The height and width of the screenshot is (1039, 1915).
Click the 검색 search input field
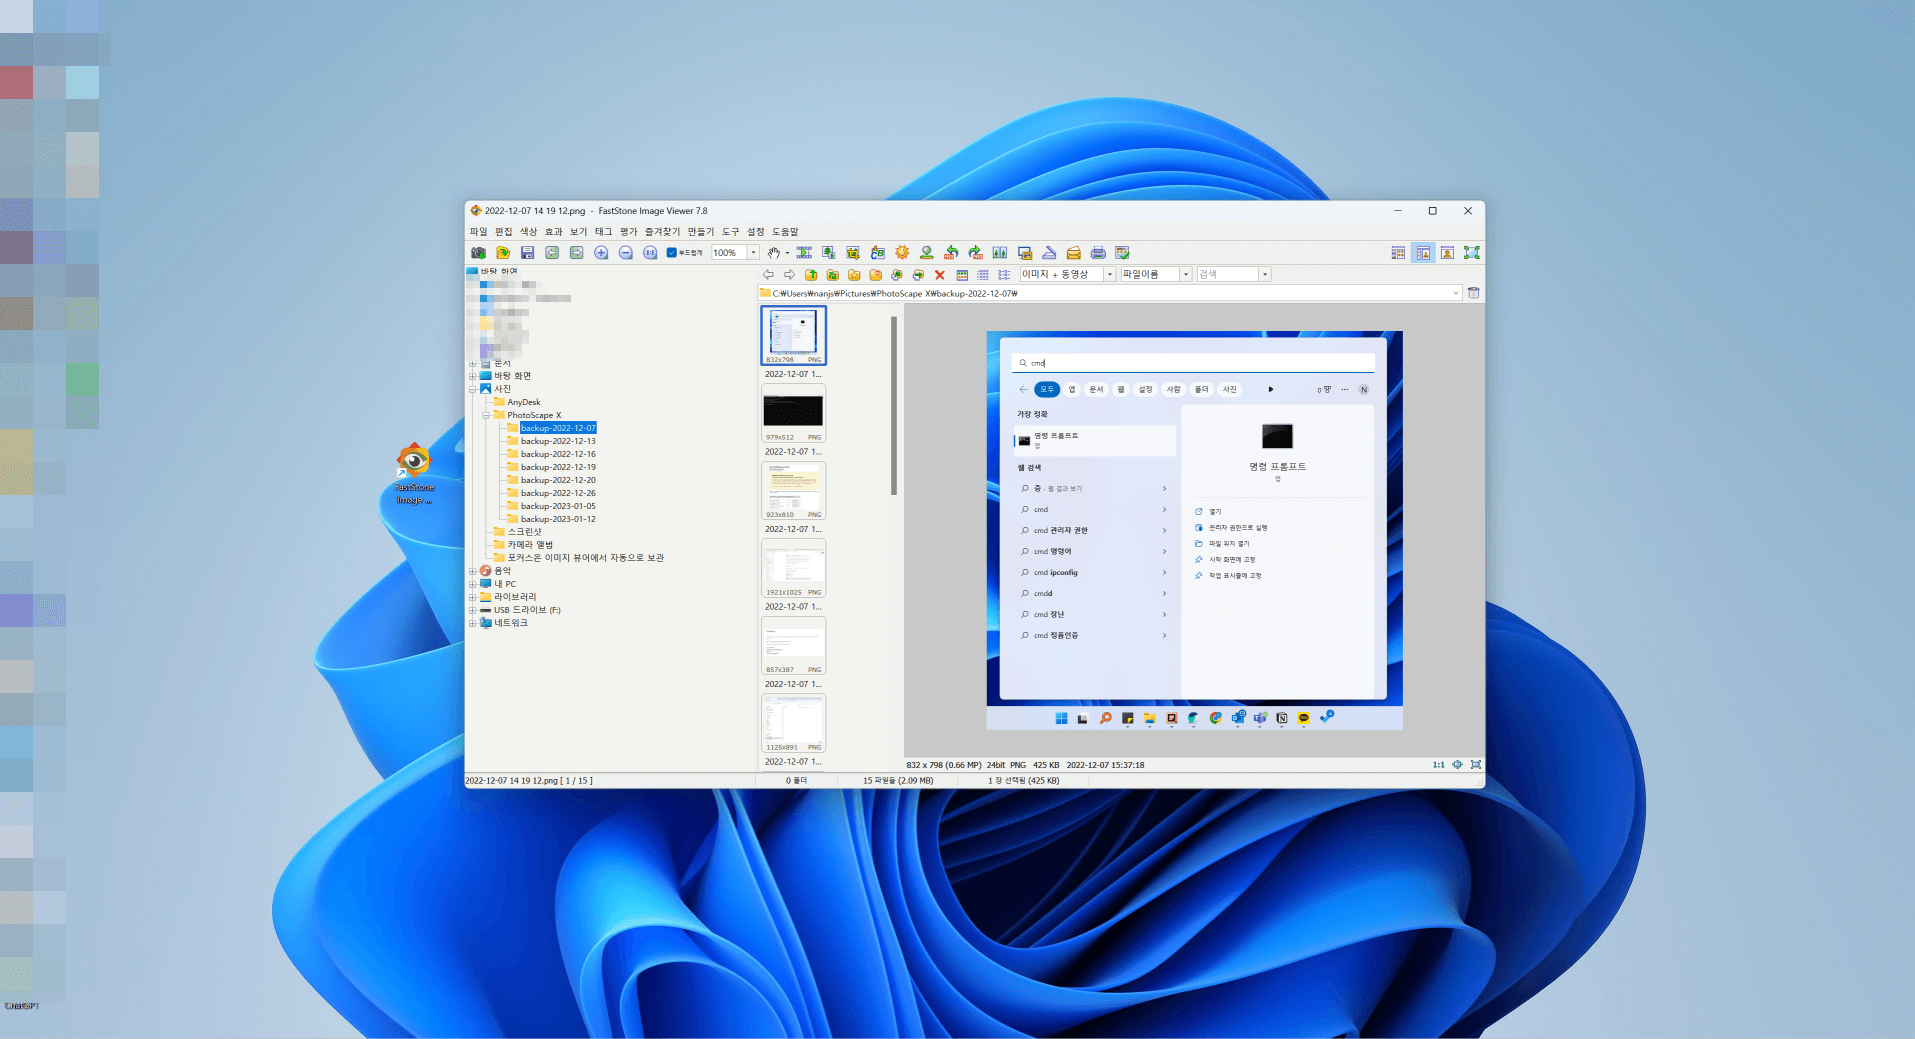tap(1228, 274)
